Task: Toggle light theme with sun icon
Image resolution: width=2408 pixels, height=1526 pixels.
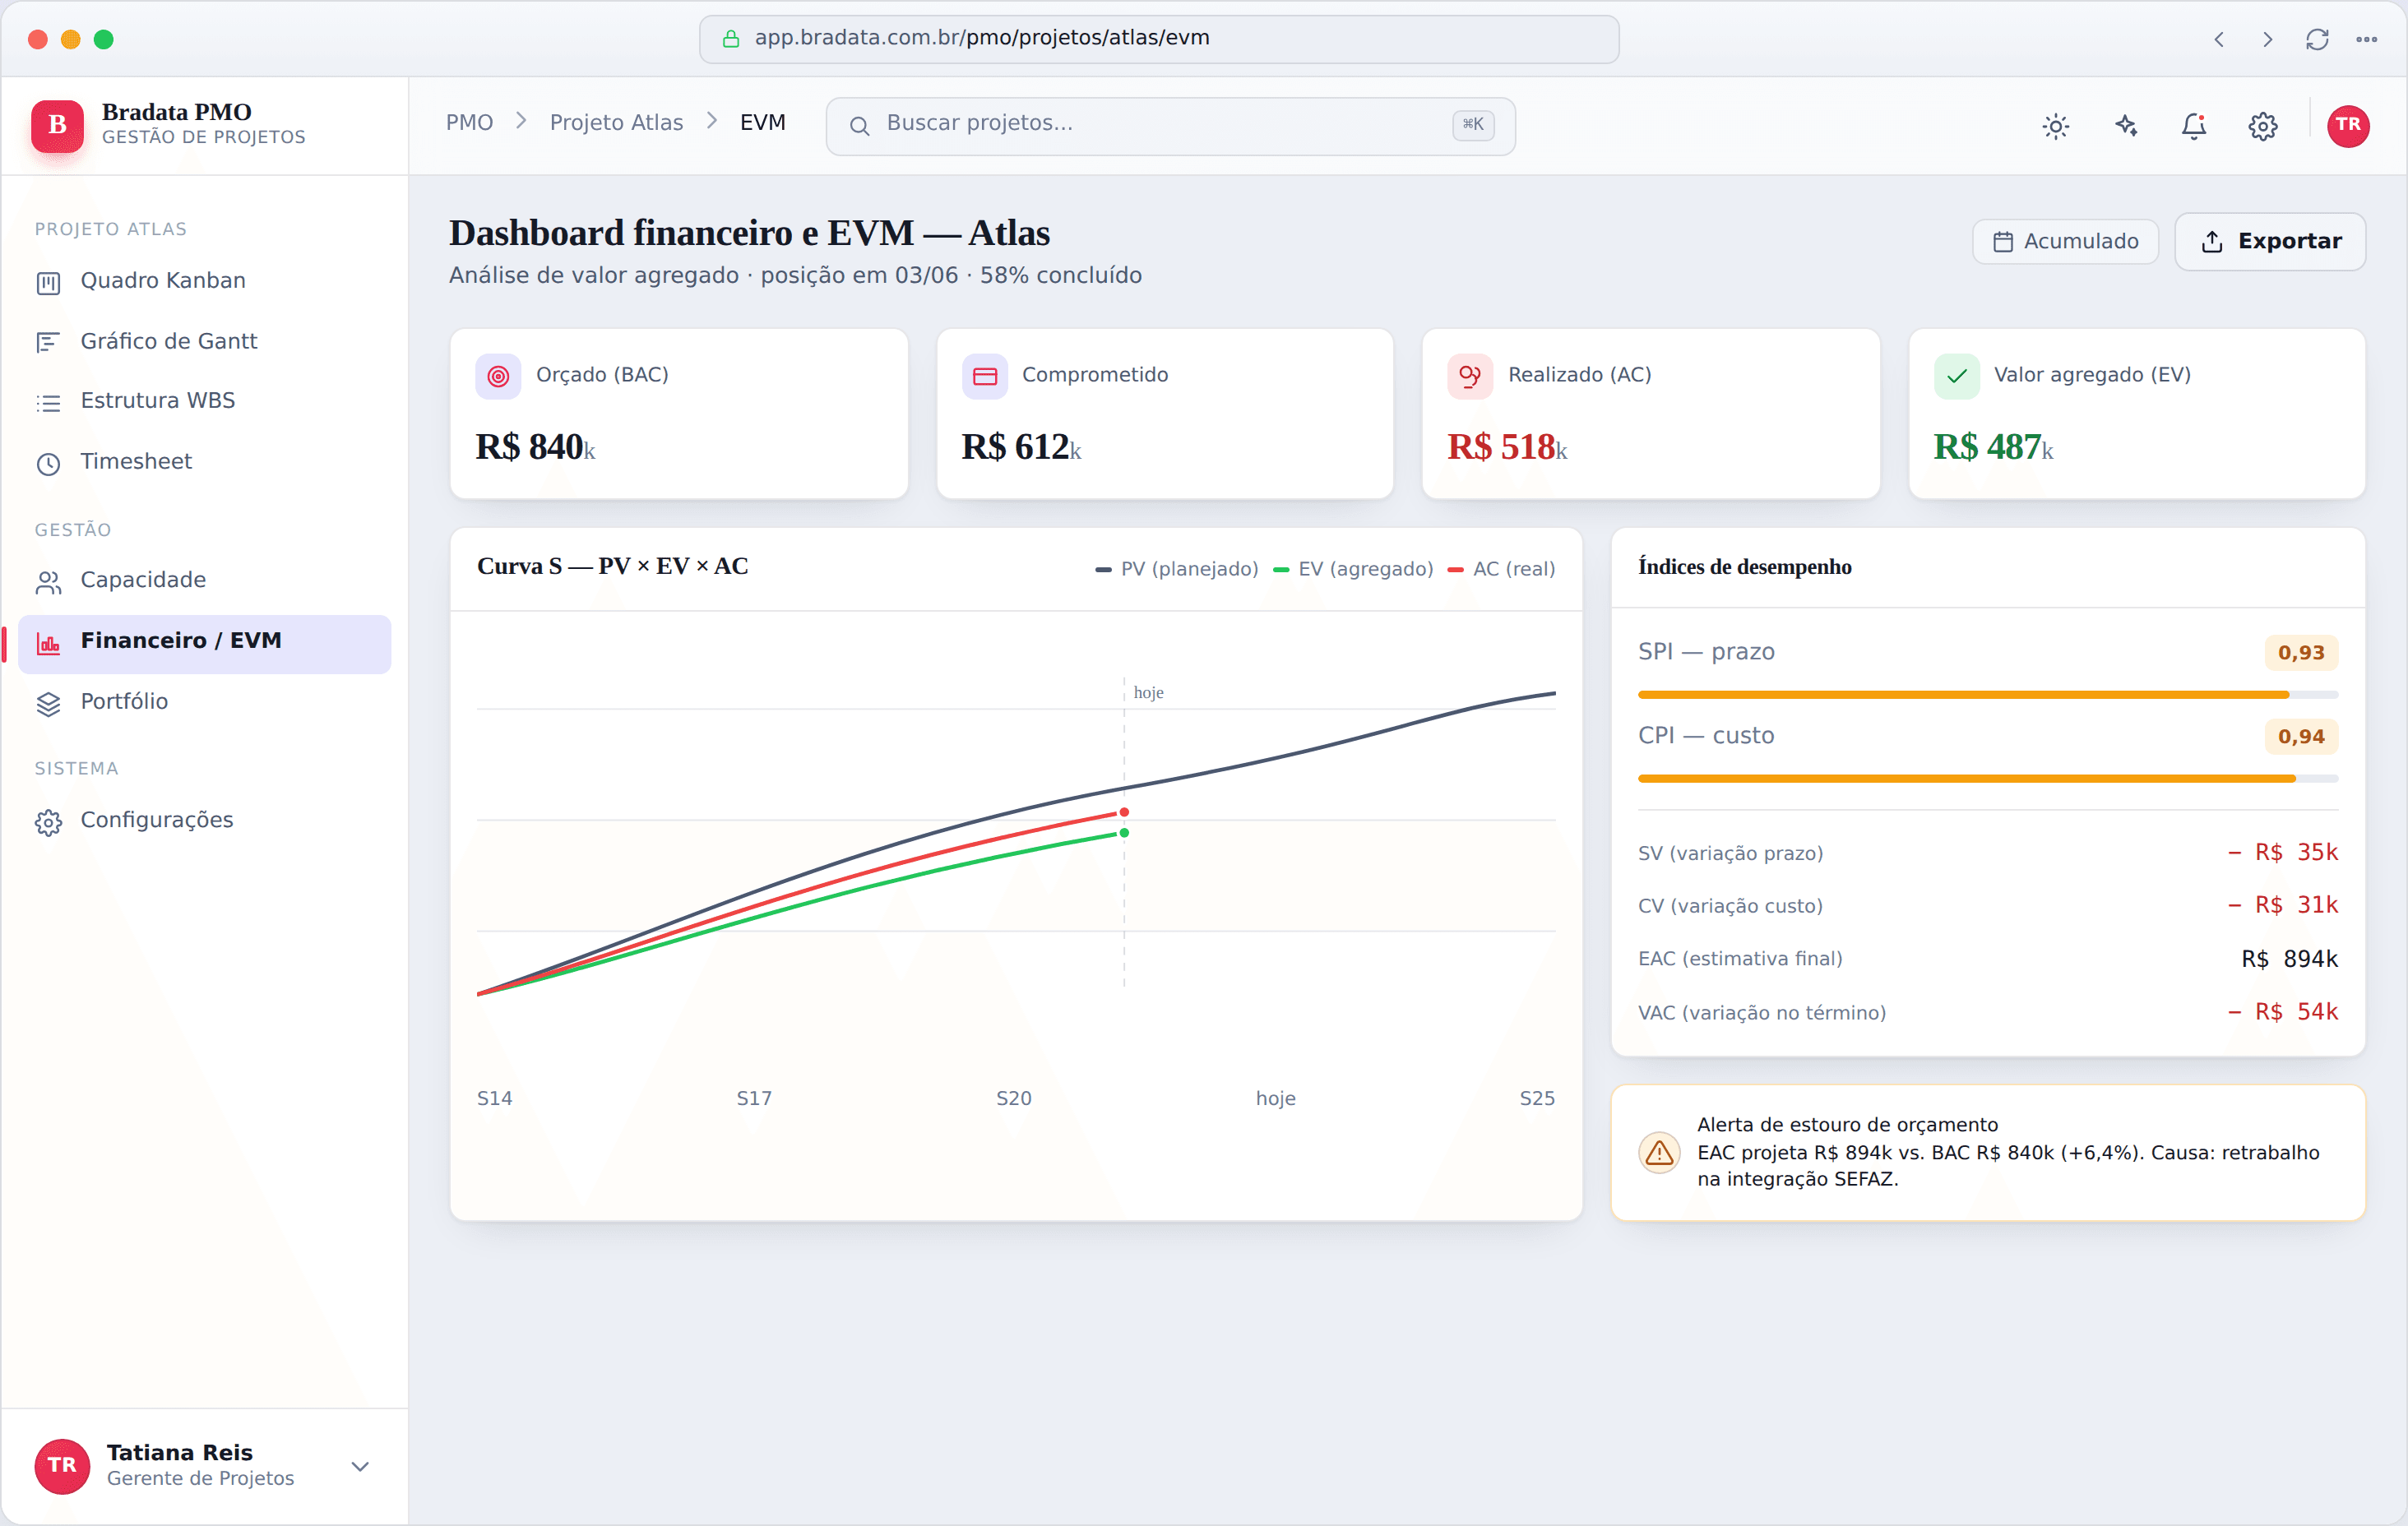Action: [2055, 126]
